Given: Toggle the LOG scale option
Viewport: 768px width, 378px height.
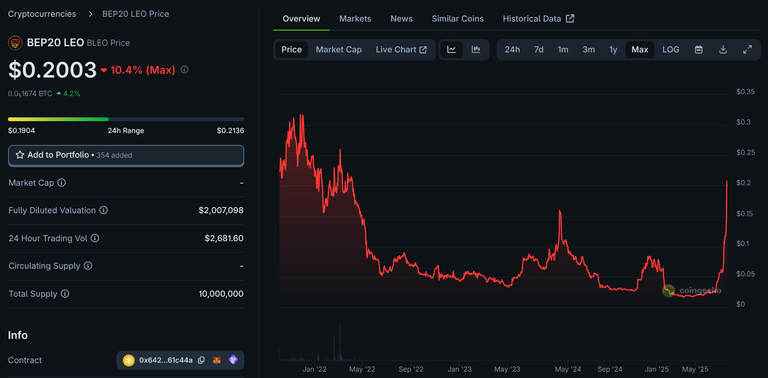Looking at the screenshot, I should (671, 49).
